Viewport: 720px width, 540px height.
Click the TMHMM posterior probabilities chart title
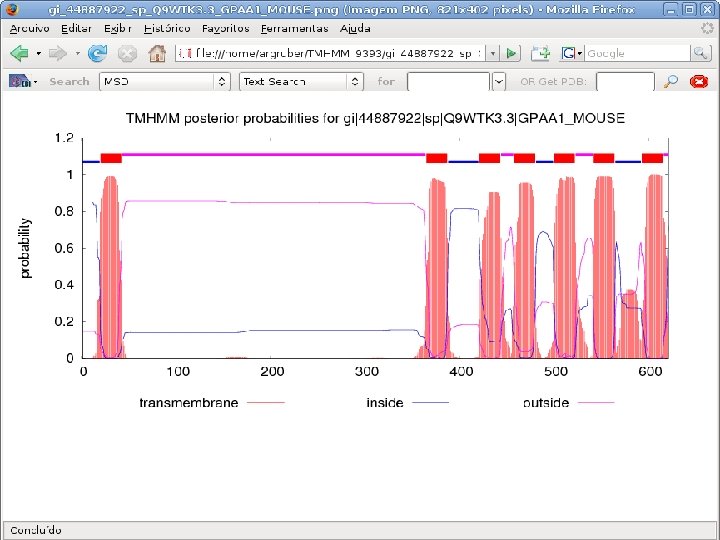(375, 118)
